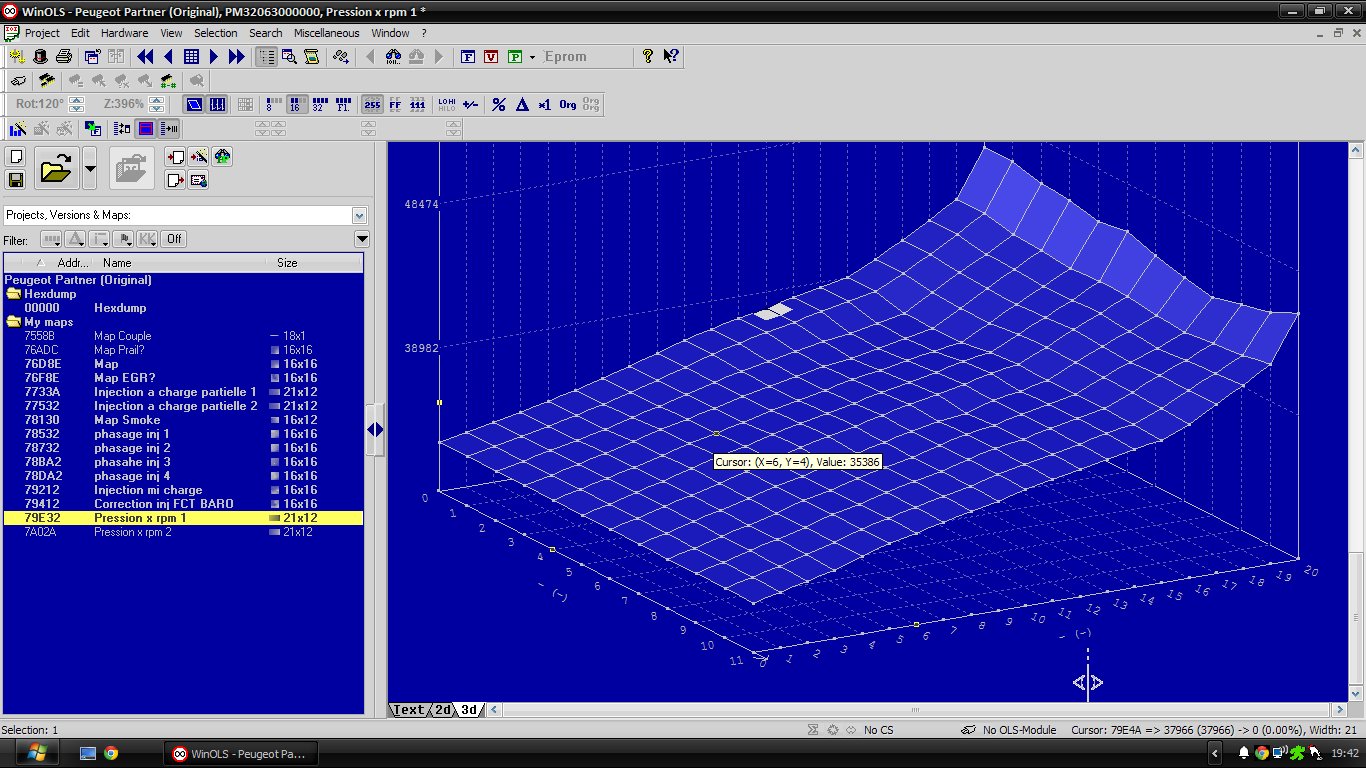
Task: Collapse the My maps folder
Action: point(14,322)
